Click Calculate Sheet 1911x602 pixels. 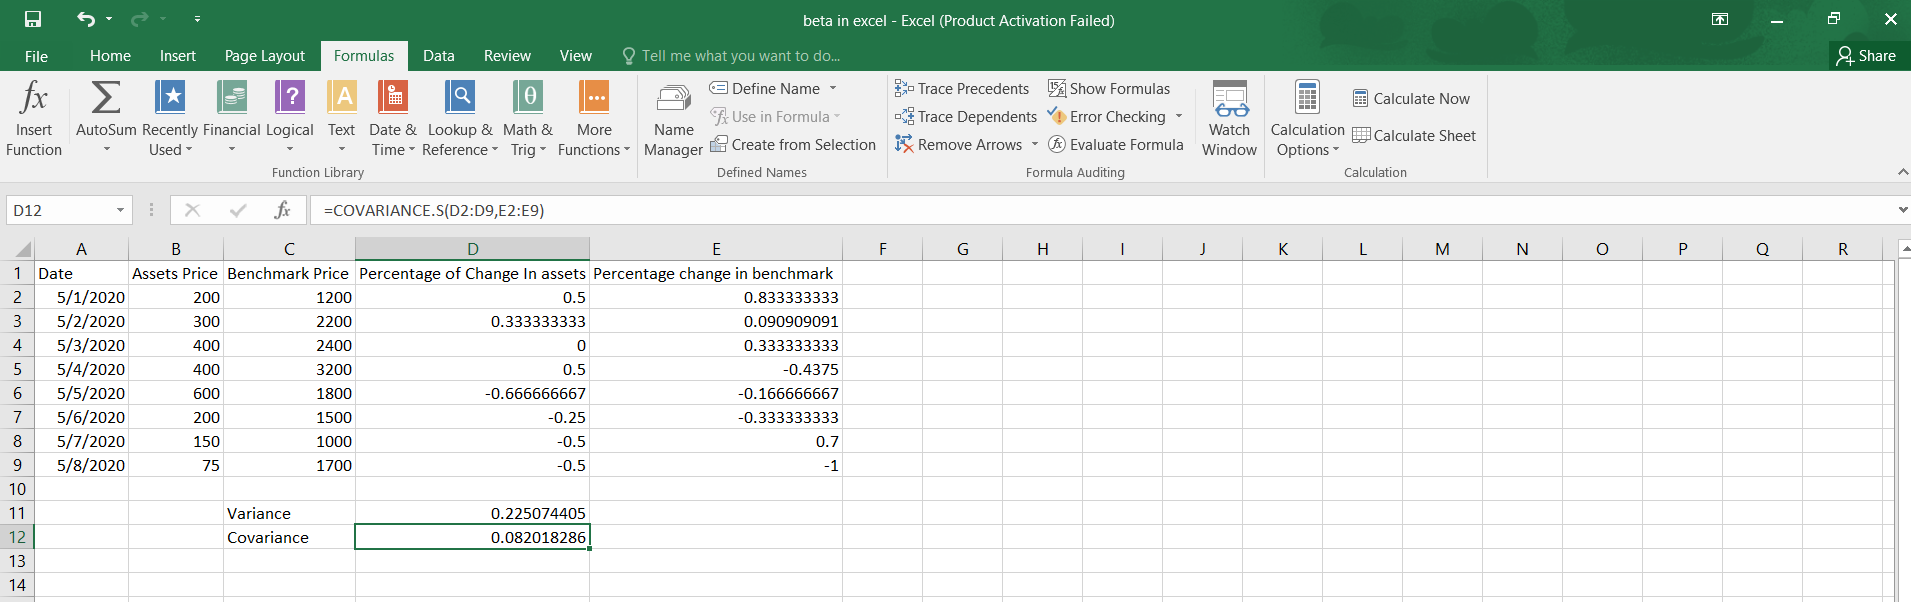pyautogui.click(x=1414, y=136)
